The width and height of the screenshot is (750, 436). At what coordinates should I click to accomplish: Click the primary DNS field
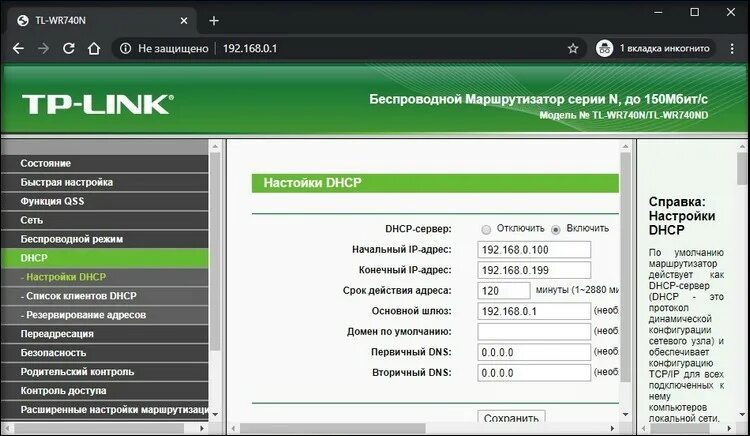(x=534, y=352)
